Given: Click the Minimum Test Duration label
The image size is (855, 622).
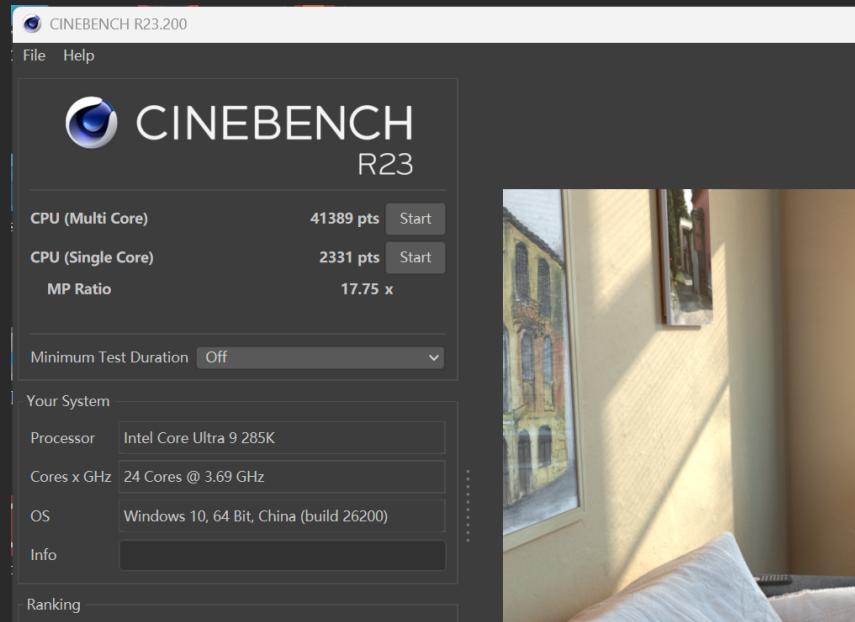Looking at the screenshot, I should [x=109, y=358].
